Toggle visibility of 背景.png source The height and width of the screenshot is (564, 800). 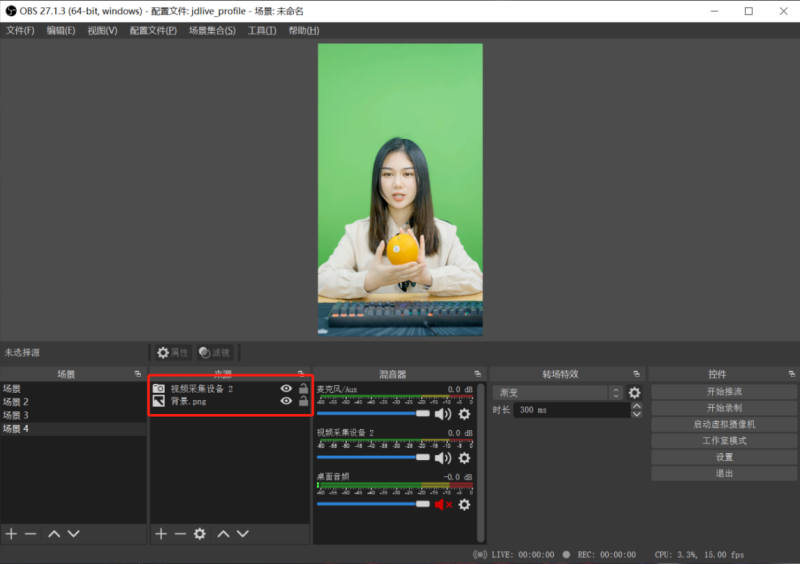[x=286, y=401]
